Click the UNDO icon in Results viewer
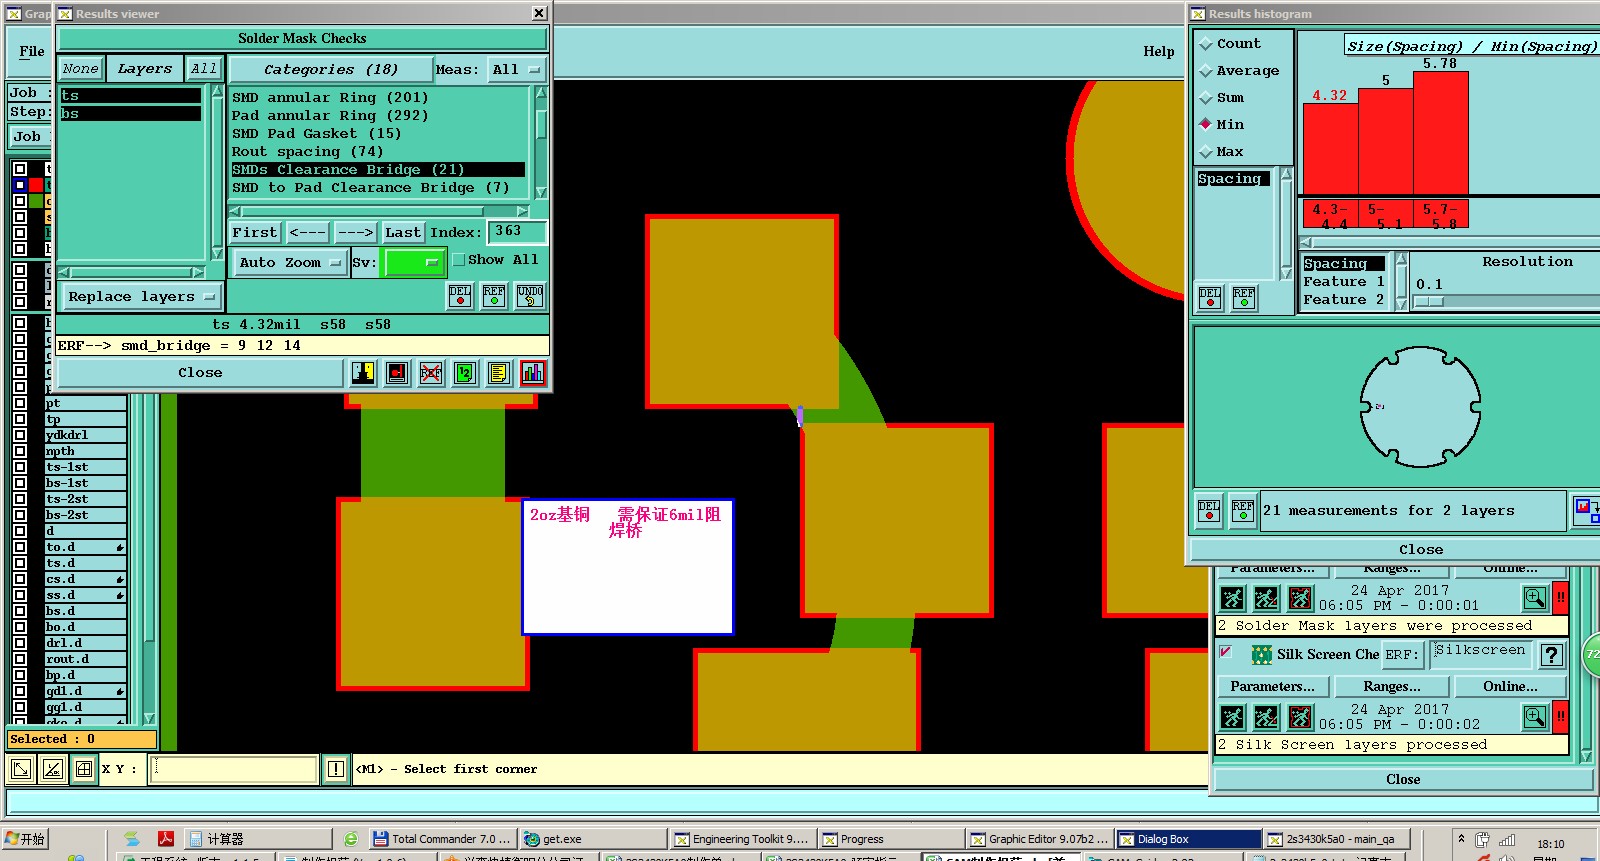 click(530, 296)
